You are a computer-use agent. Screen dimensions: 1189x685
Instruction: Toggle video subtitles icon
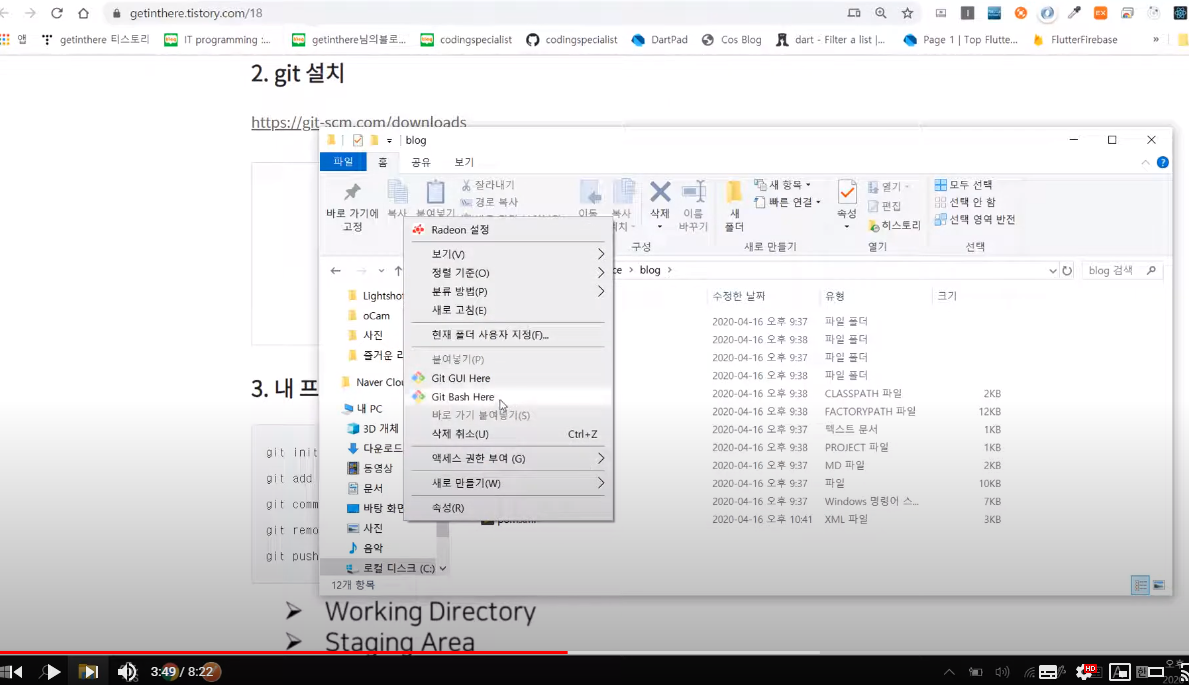click(x=1048, y=671)
